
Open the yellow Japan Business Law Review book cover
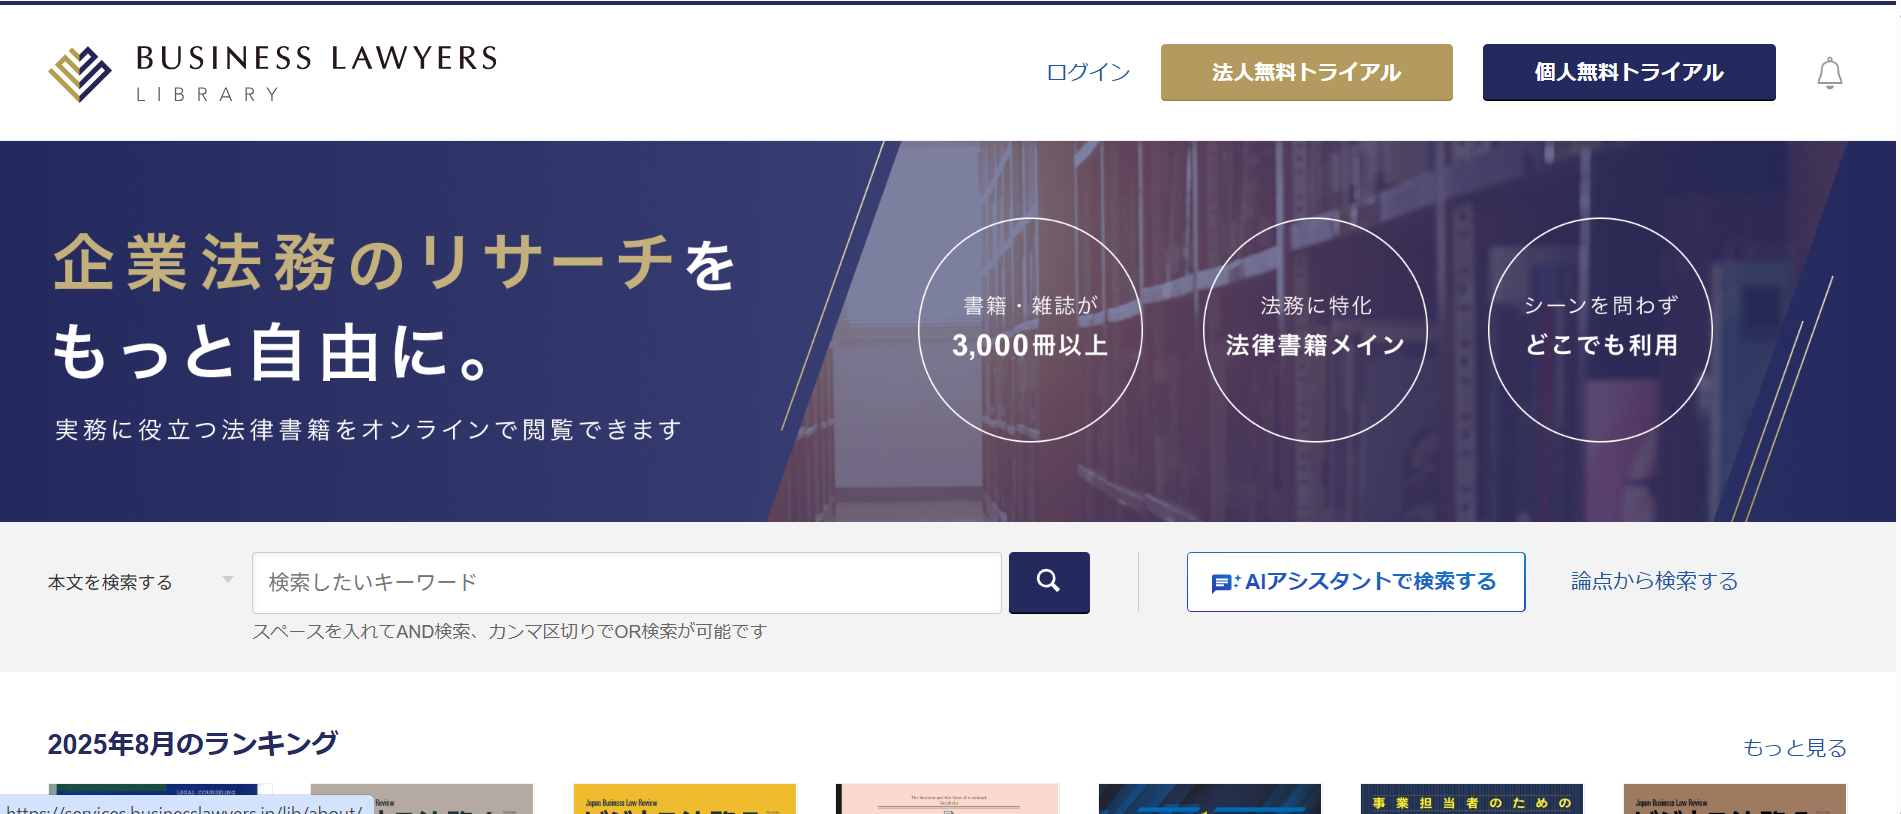coord(684,799)
